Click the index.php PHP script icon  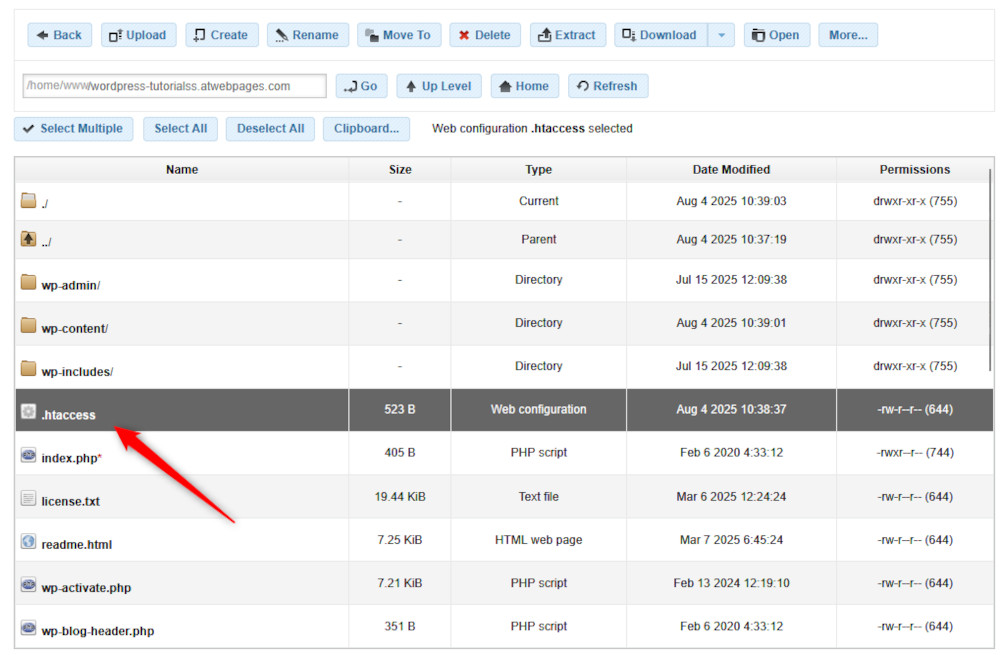[28, 454]
